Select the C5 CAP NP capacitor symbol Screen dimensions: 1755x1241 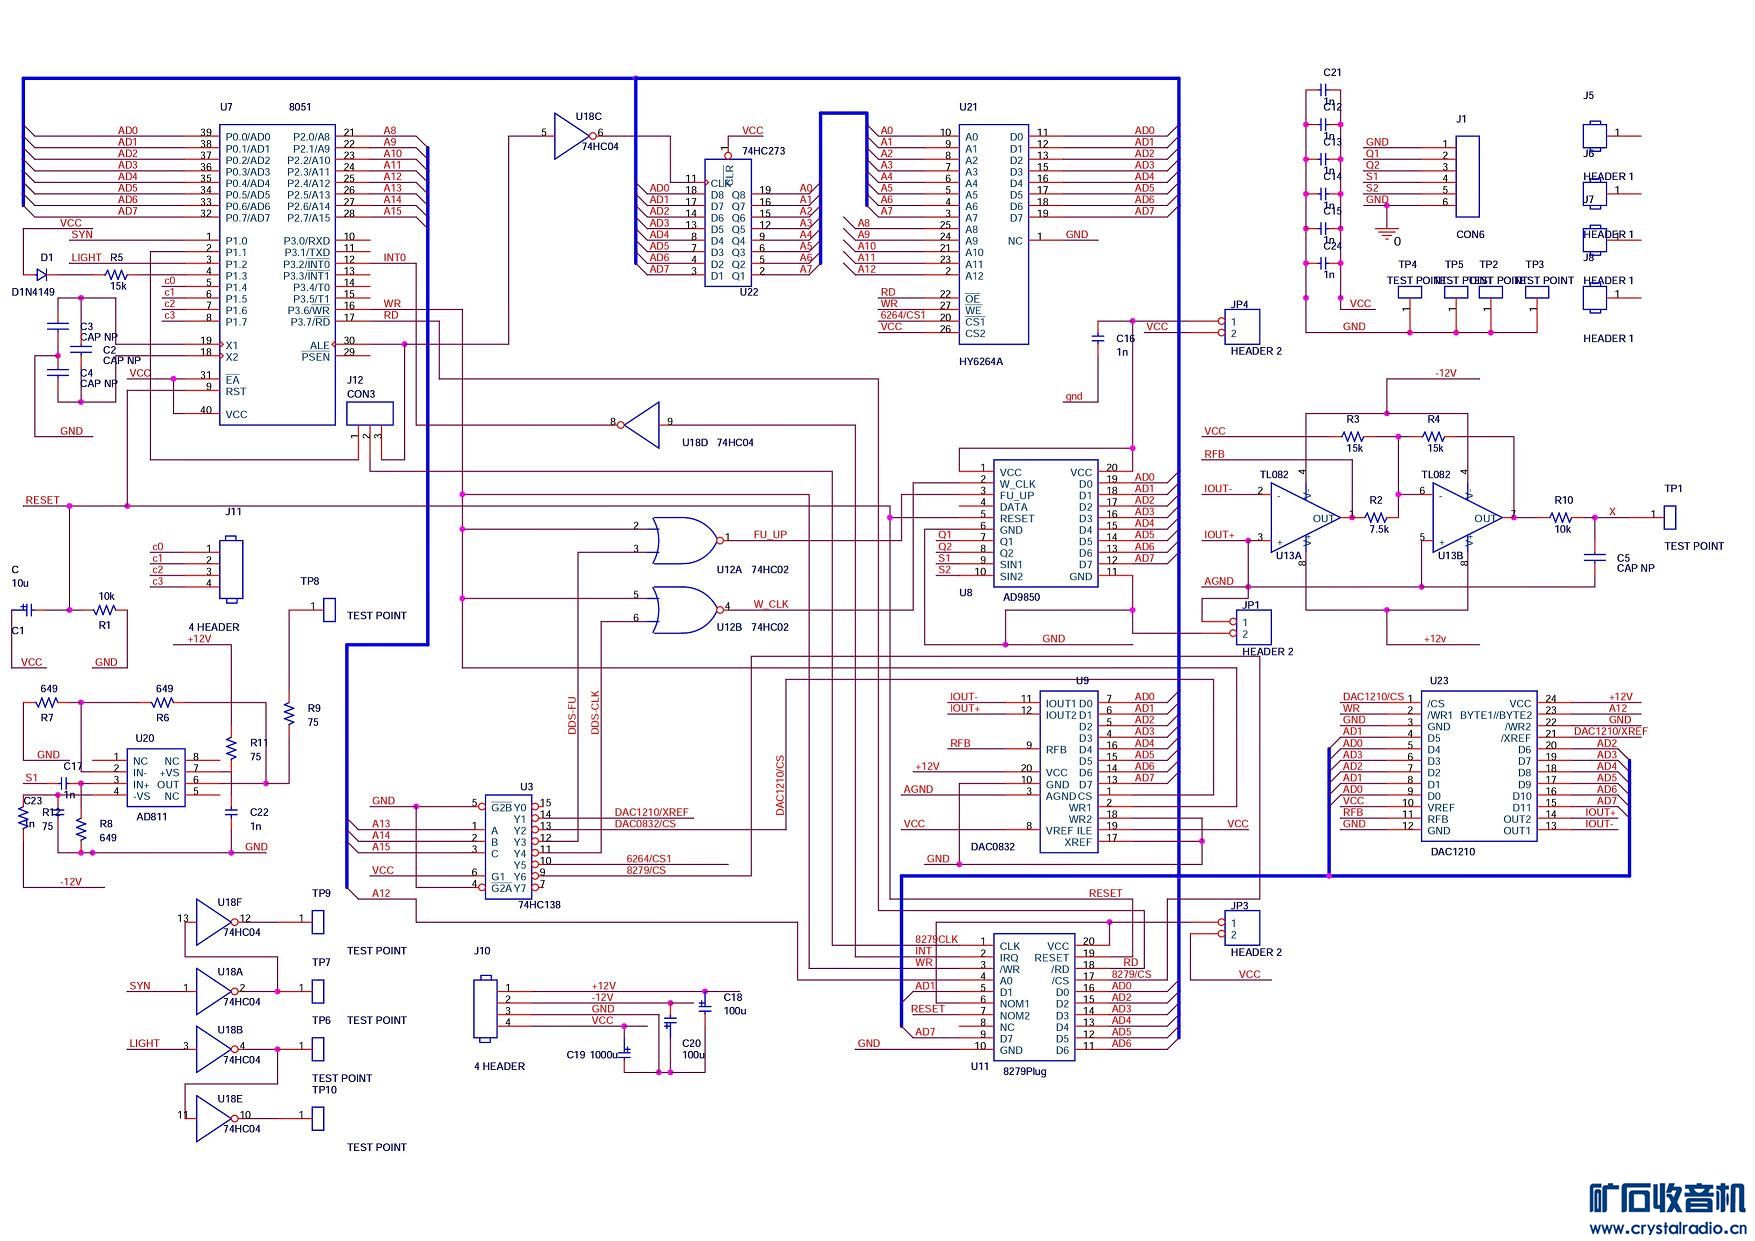point(1594,557)
